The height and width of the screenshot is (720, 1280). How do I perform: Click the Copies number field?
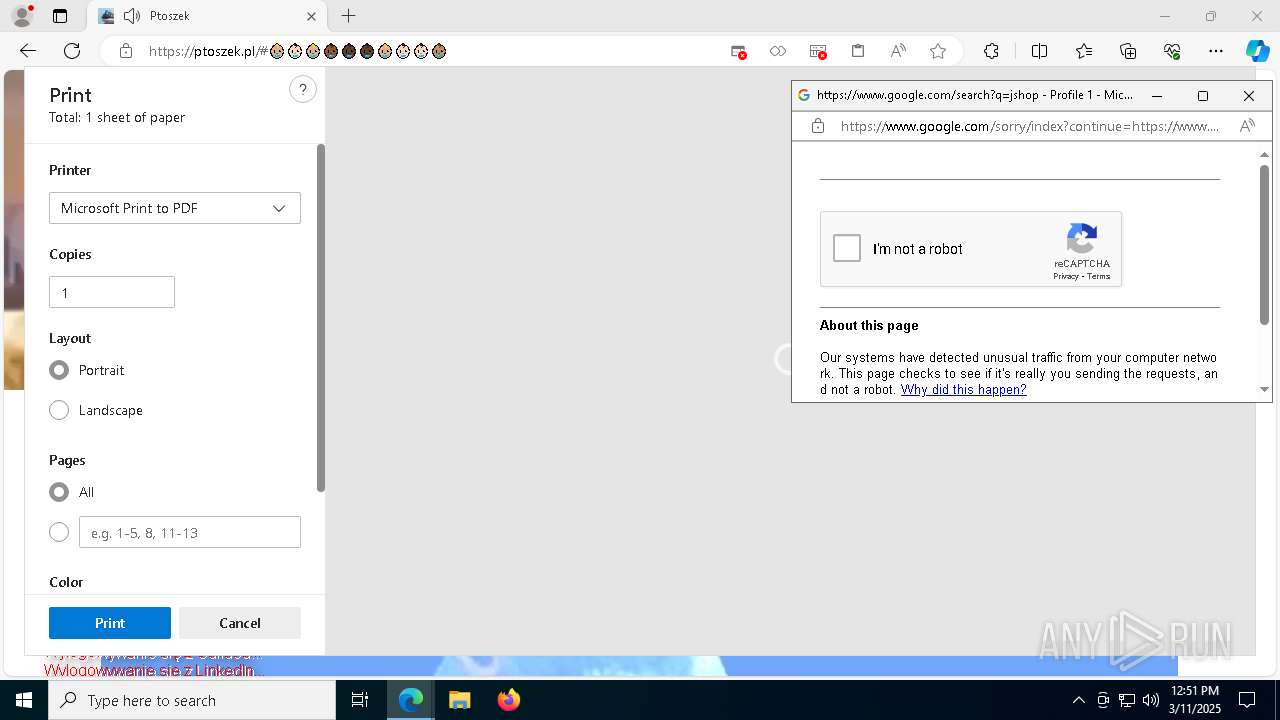pos(112,292)
